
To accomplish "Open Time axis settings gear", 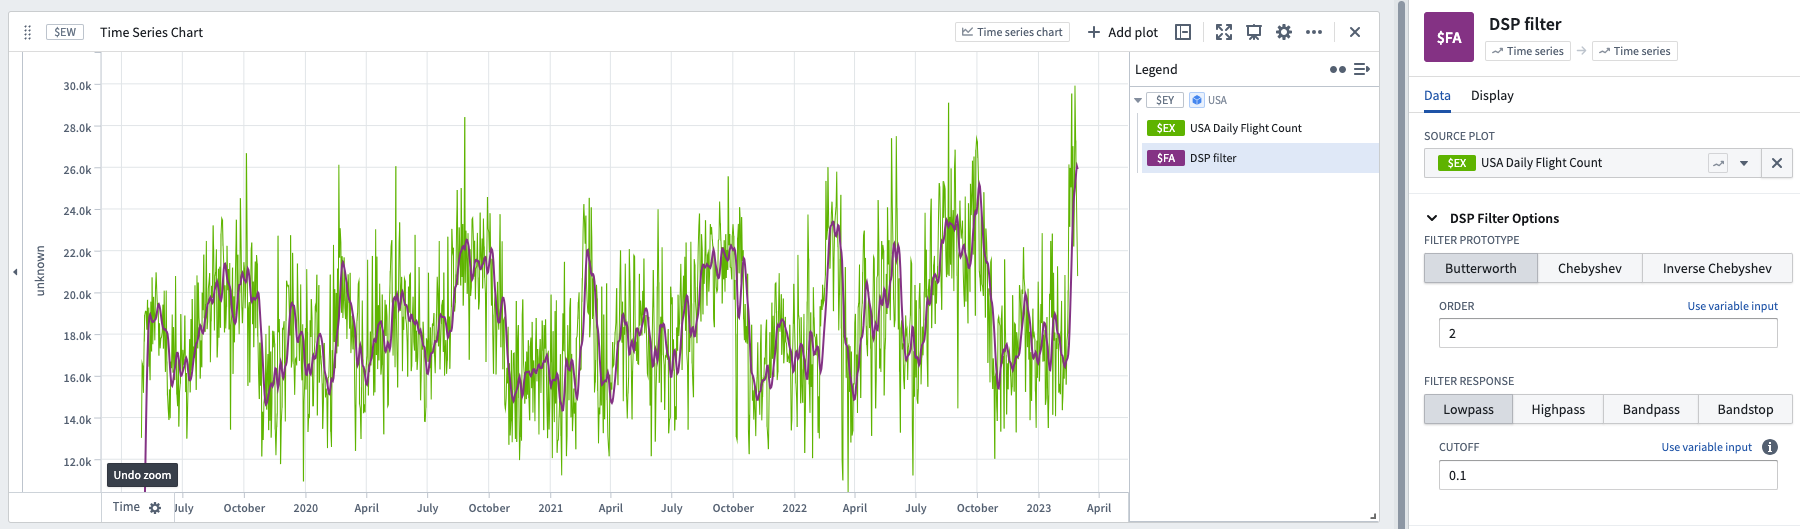I will coord(155,508).
